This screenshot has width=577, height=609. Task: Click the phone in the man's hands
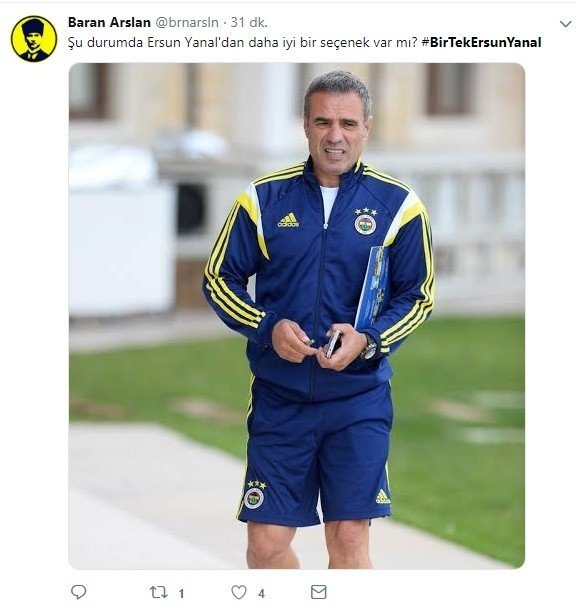point(334,344)
